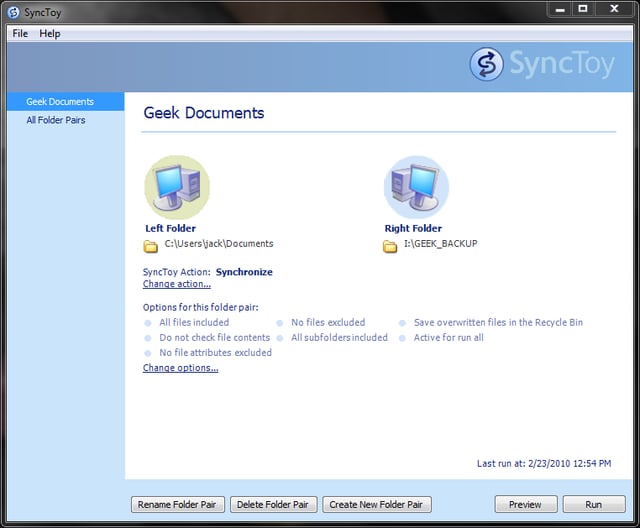Click the No file attributes excluded text
This screenshot has height=528, width=640.
tap(216, 353)
